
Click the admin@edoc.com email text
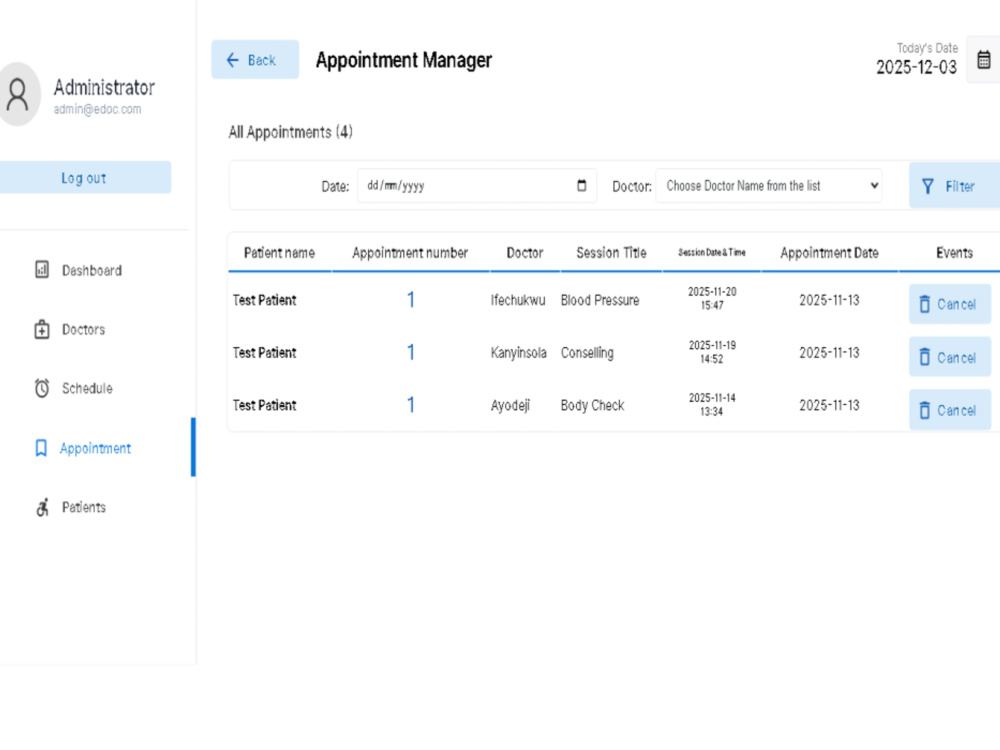click(x=98, y=109)
